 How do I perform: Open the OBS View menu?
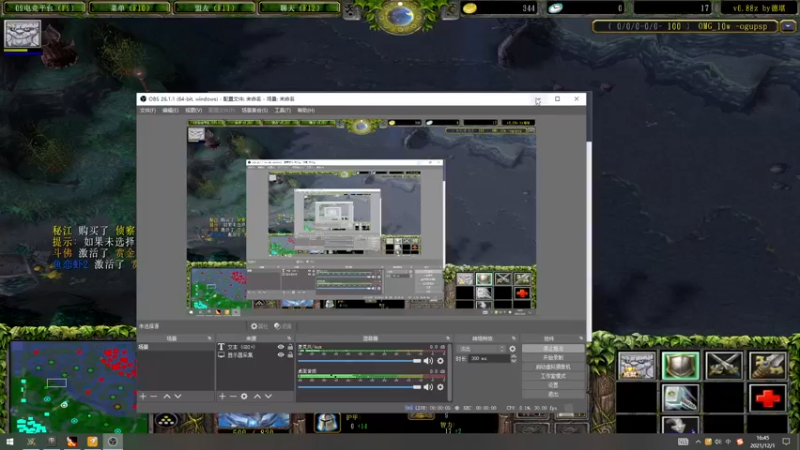point(193,110)
